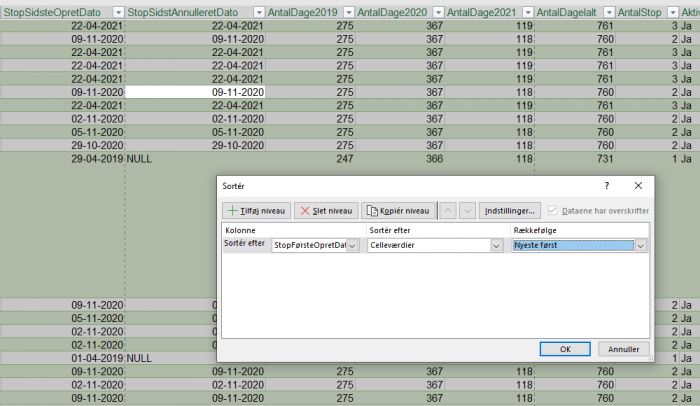This screenshot has width=700, height=406.
Task: Select cell 01-04-2019 in StopSidsteOpretDato
Action: tap(62, 358)
